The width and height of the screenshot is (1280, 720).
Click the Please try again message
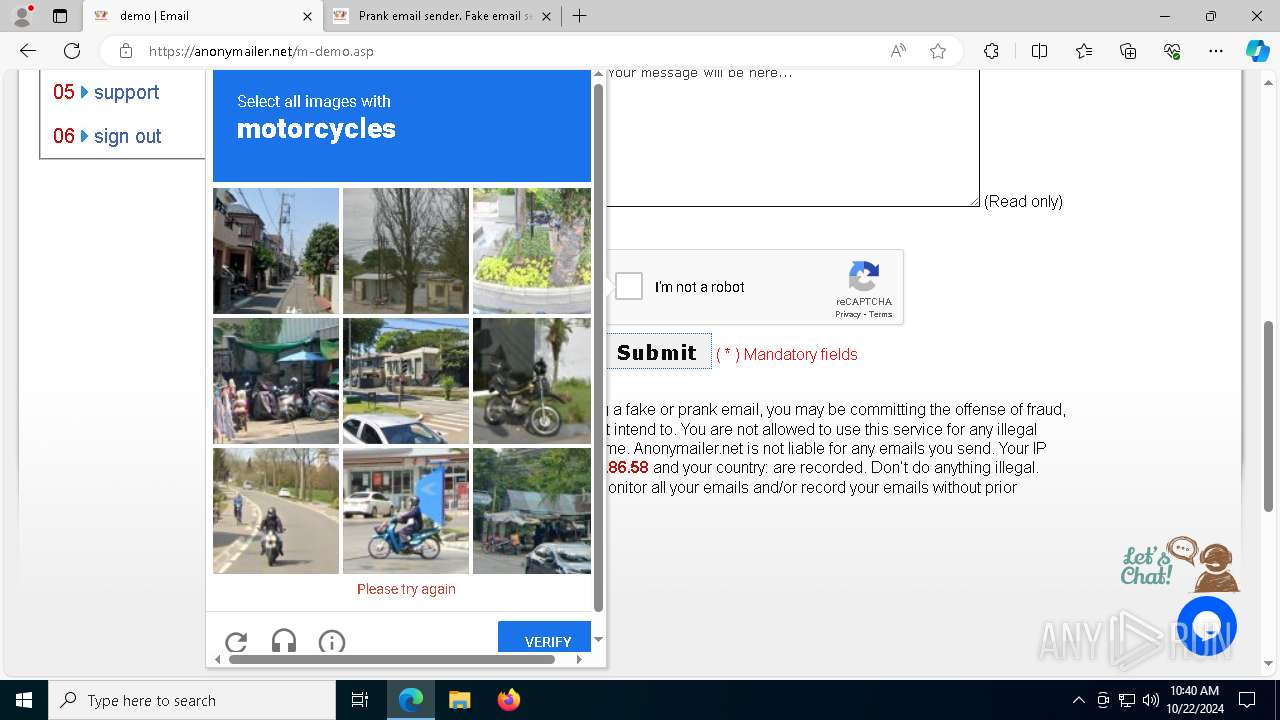pyautogui.click(x=406, y=589)
